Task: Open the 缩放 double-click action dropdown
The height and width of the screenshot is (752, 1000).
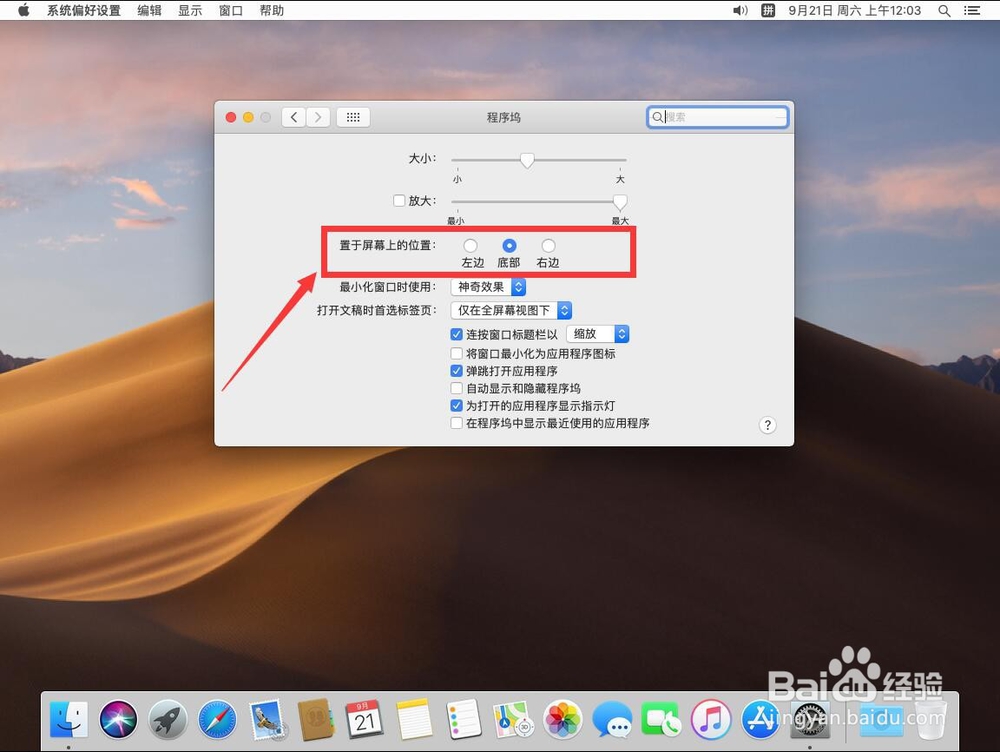Action: 597,333
